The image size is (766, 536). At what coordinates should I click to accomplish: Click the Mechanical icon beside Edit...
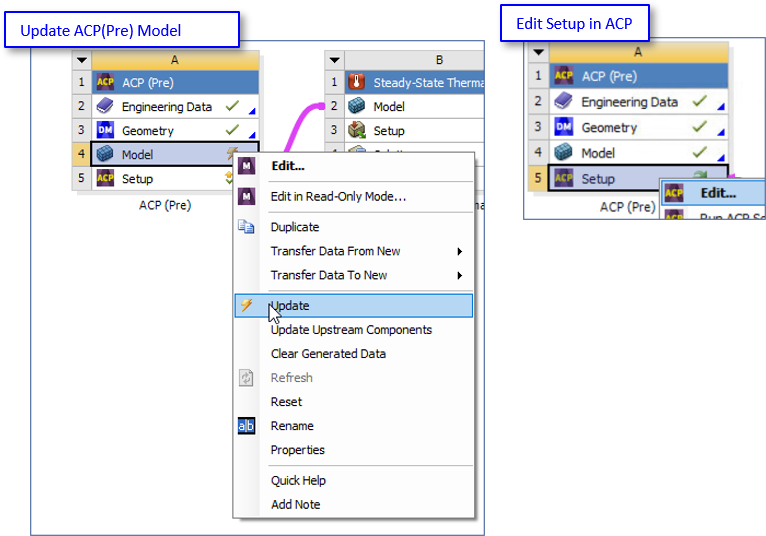[x=247, y=166]
